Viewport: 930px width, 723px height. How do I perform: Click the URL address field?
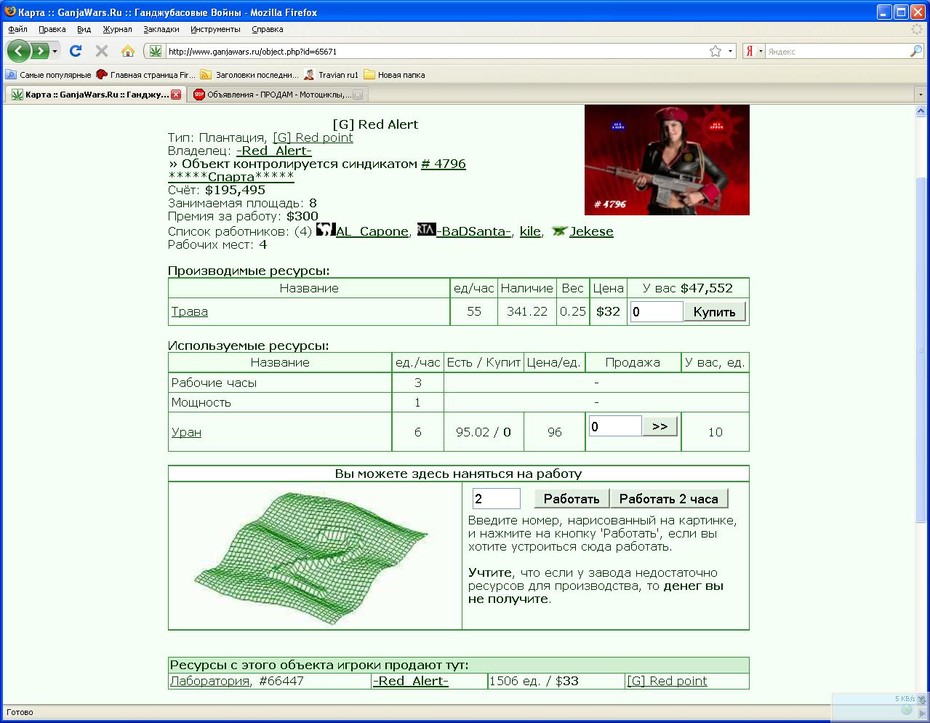(x=436, y=52)
